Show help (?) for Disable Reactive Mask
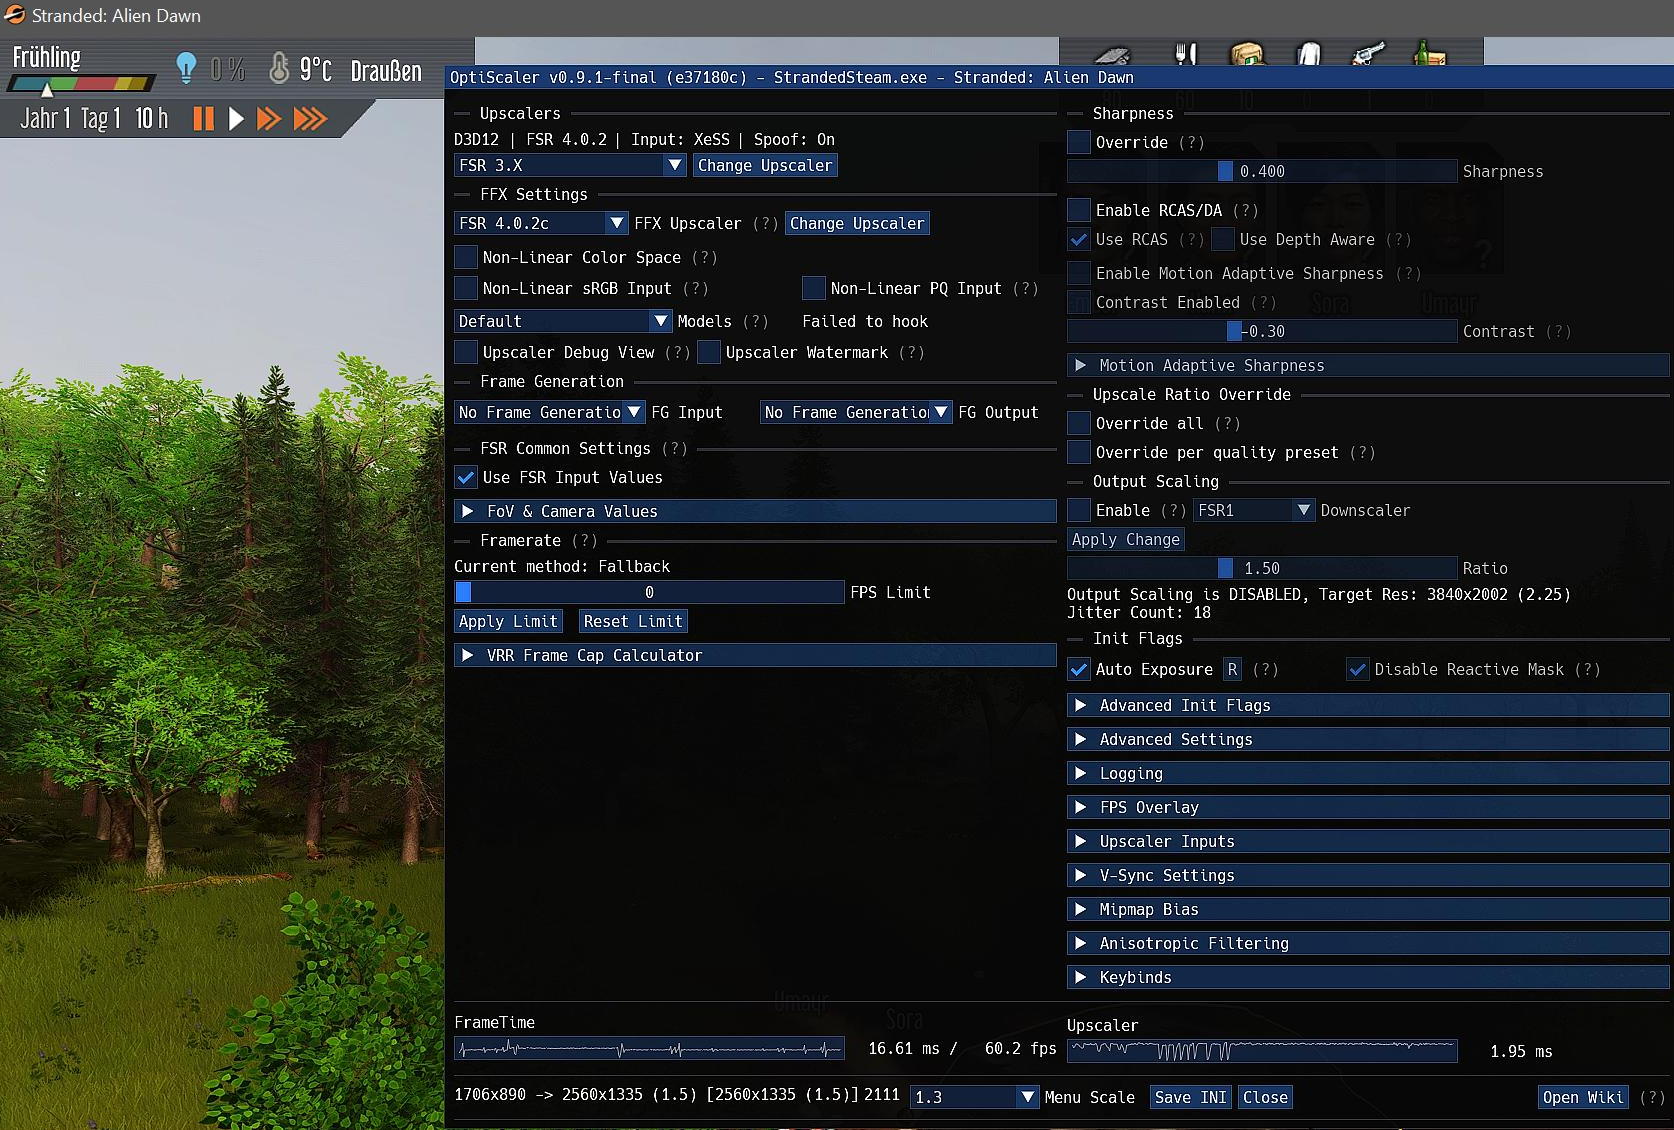Screen dimensions: 1674x1130 pos(1587,669)
